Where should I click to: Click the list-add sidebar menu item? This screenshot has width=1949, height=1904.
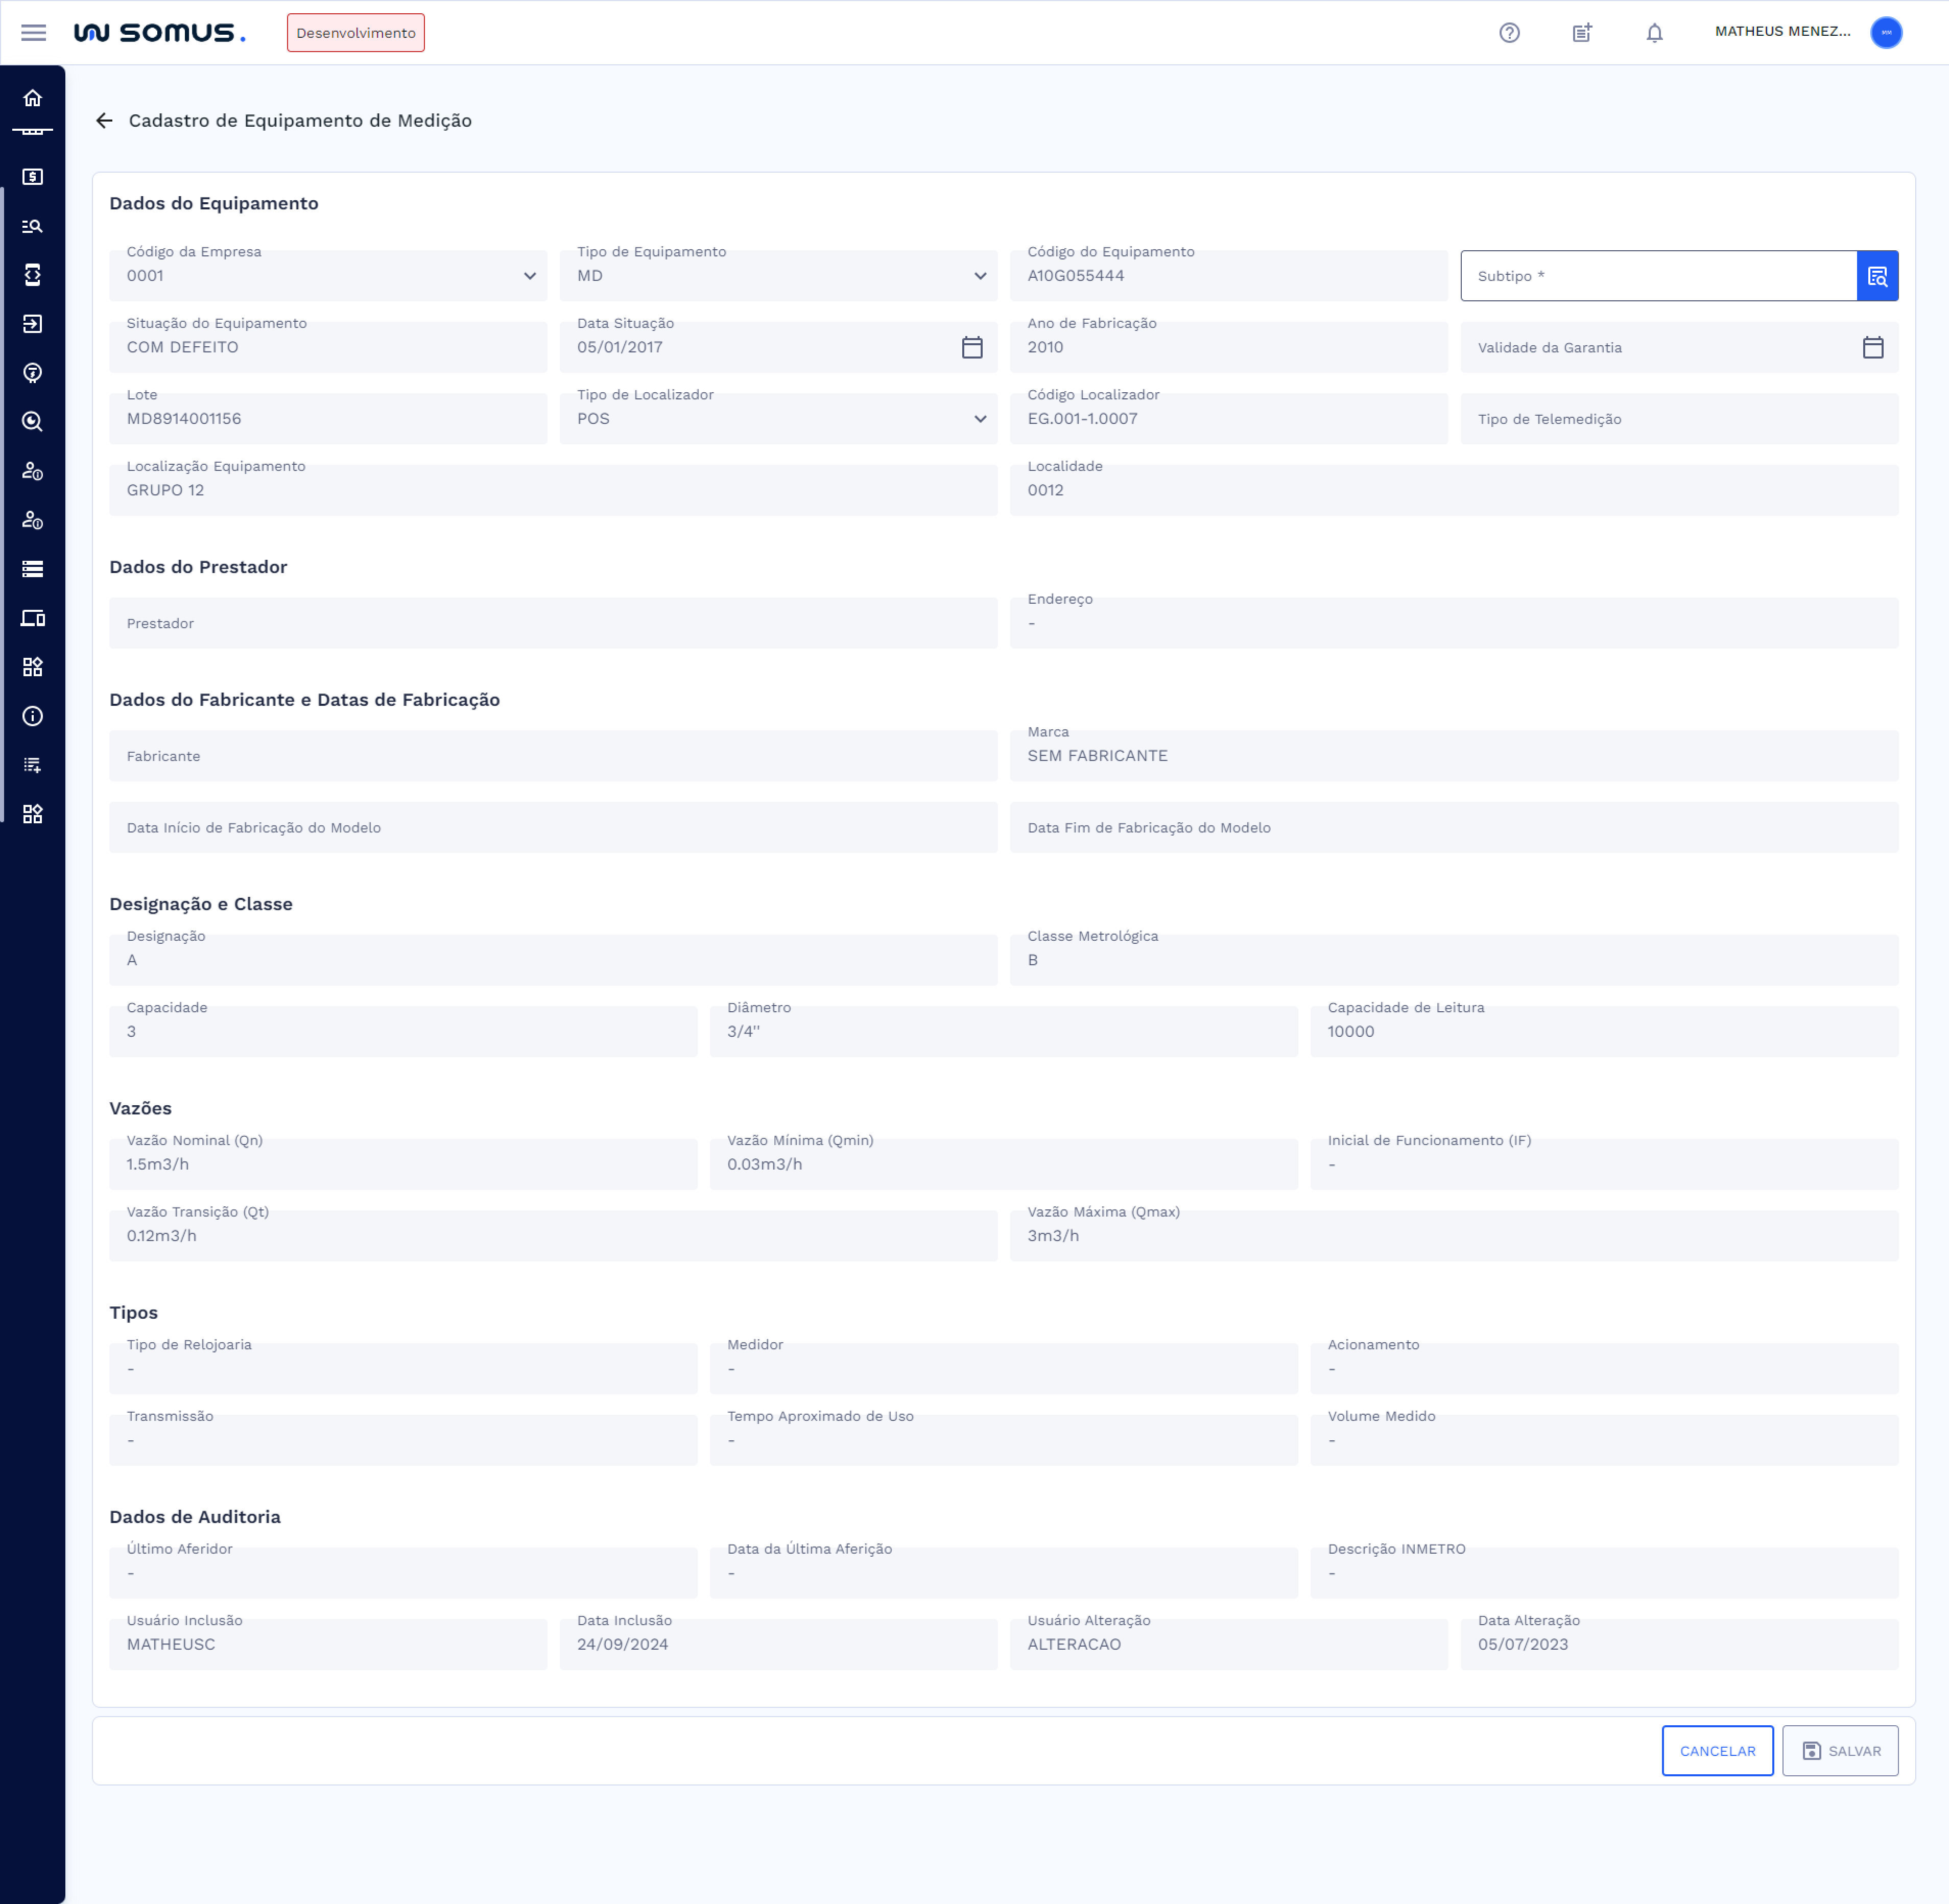pyautogui.click(x=33, y=765)
